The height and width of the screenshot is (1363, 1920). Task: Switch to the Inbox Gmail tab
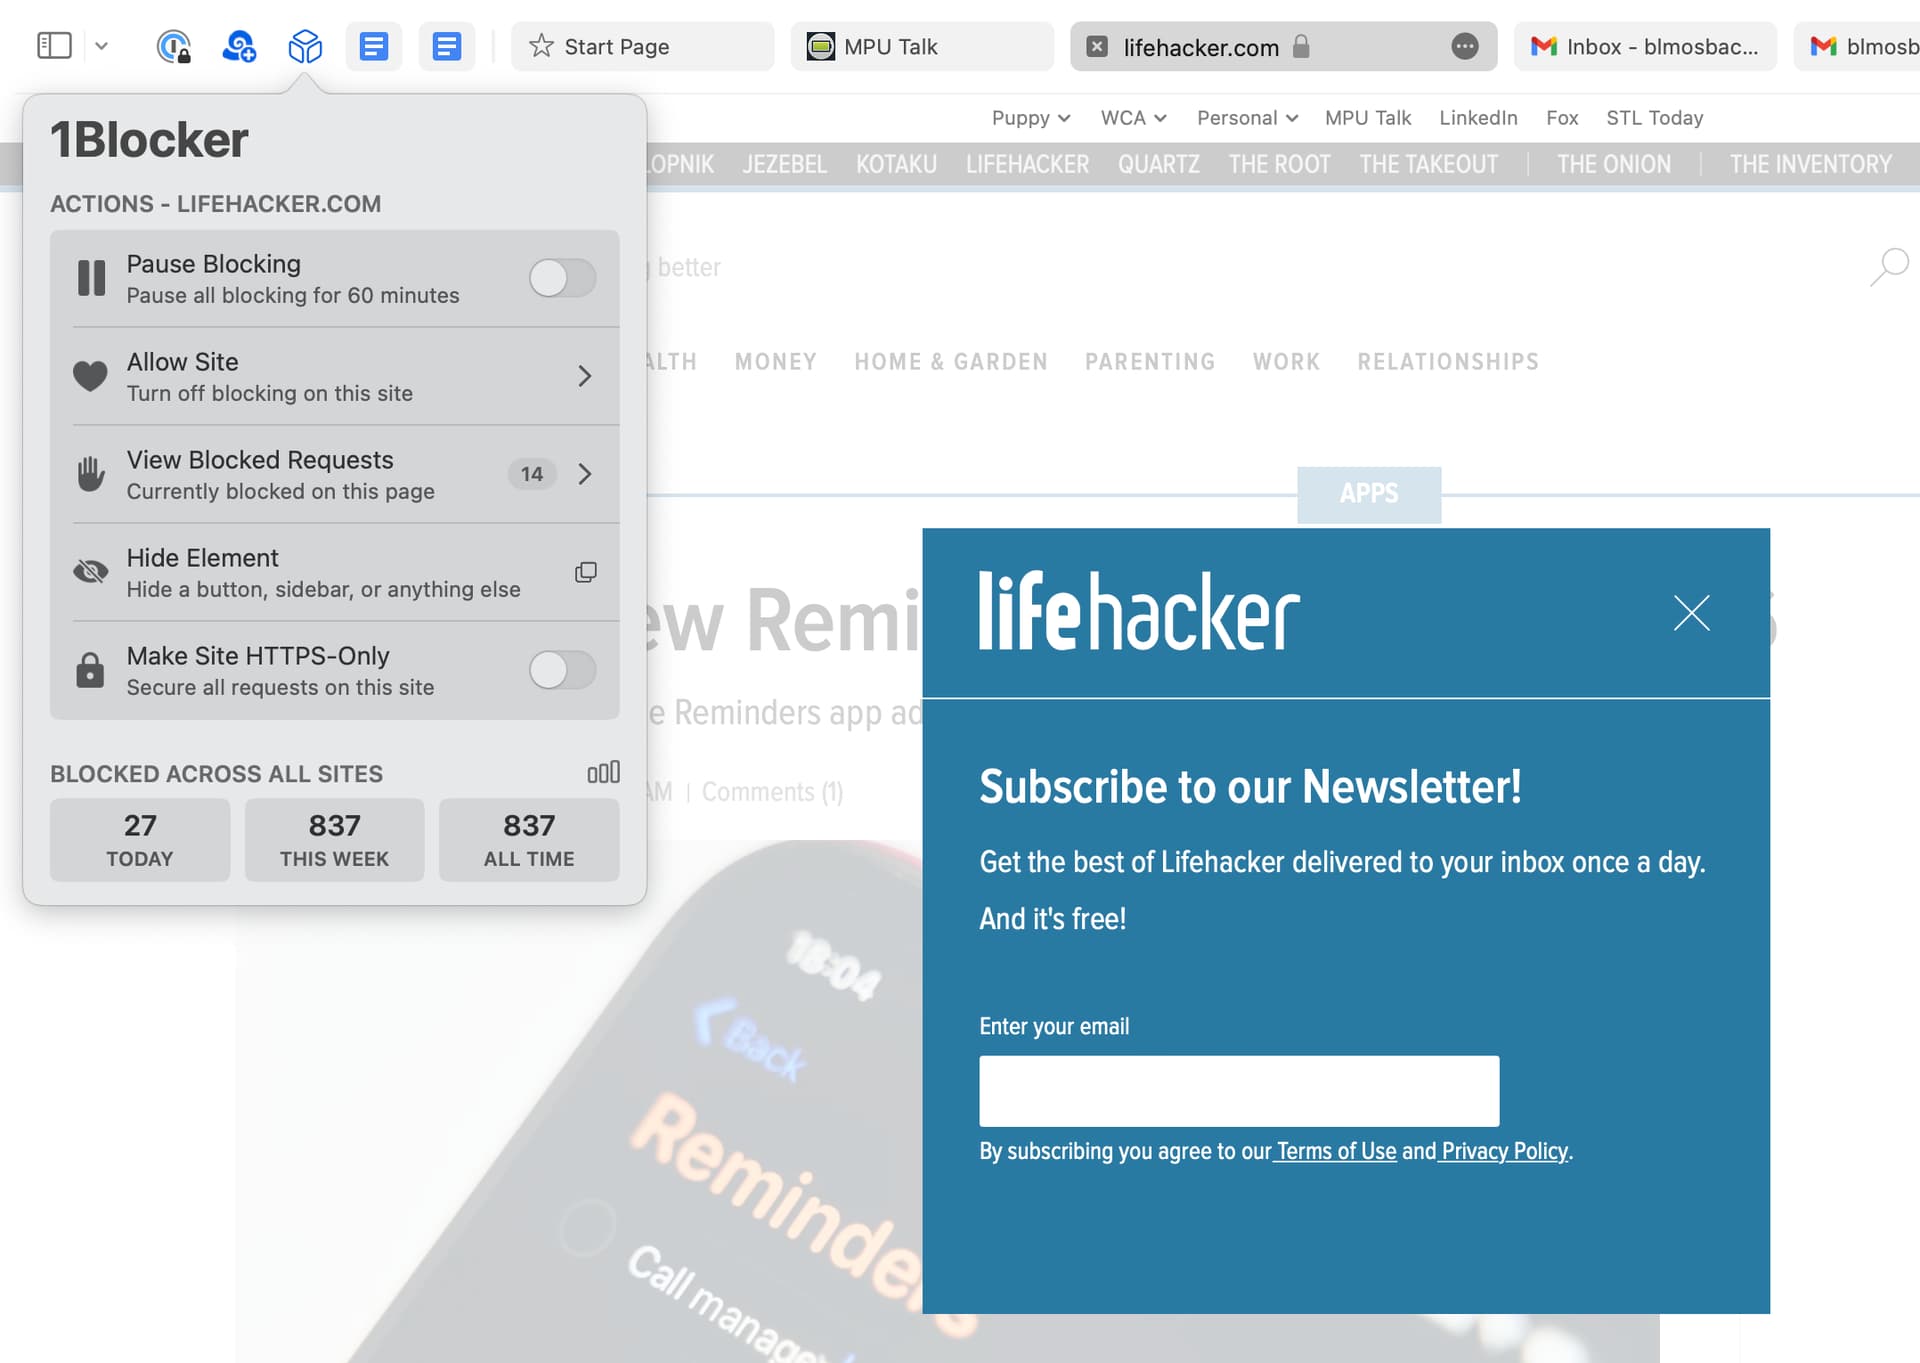[x=1645, y=46]
